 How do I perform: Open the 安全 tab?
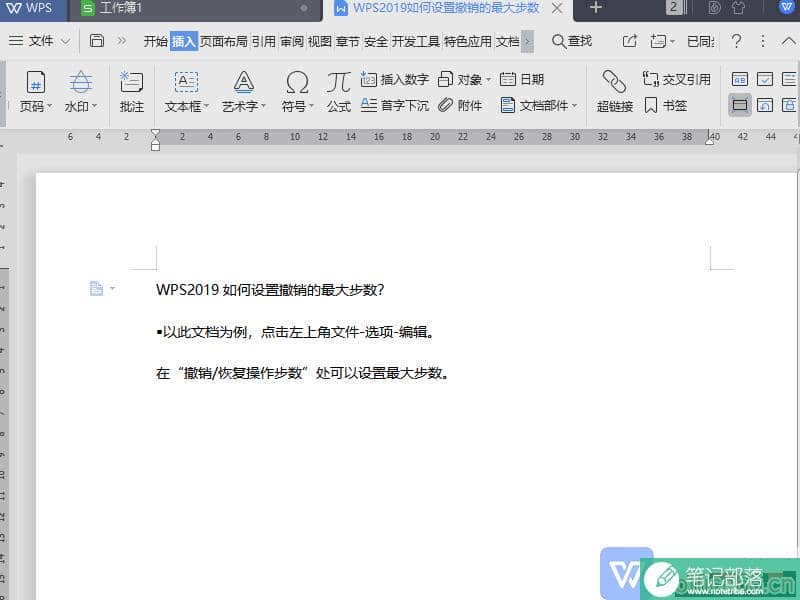[x=376, y=41]
